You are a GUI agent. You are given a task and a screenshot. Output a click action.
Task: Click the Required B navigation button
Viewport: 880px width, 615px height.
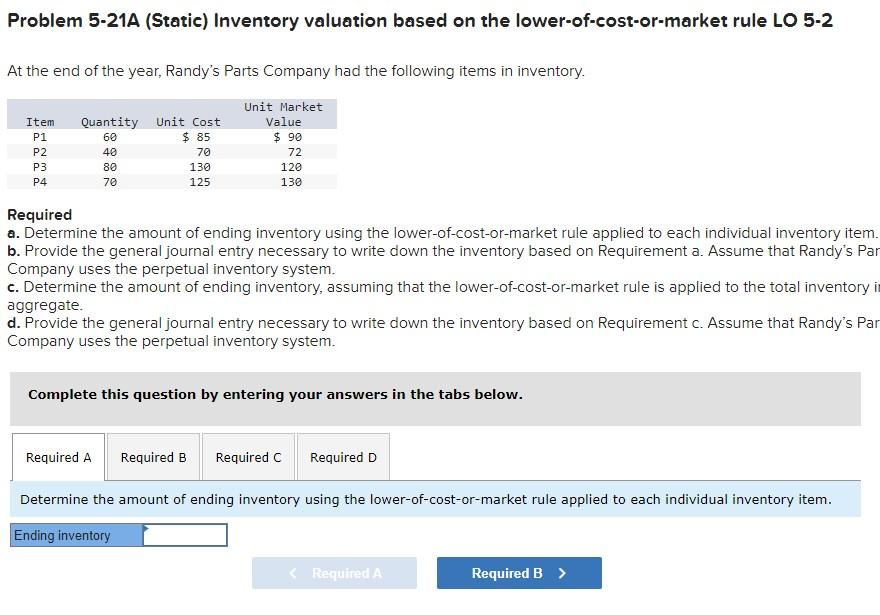click(518, 573)
